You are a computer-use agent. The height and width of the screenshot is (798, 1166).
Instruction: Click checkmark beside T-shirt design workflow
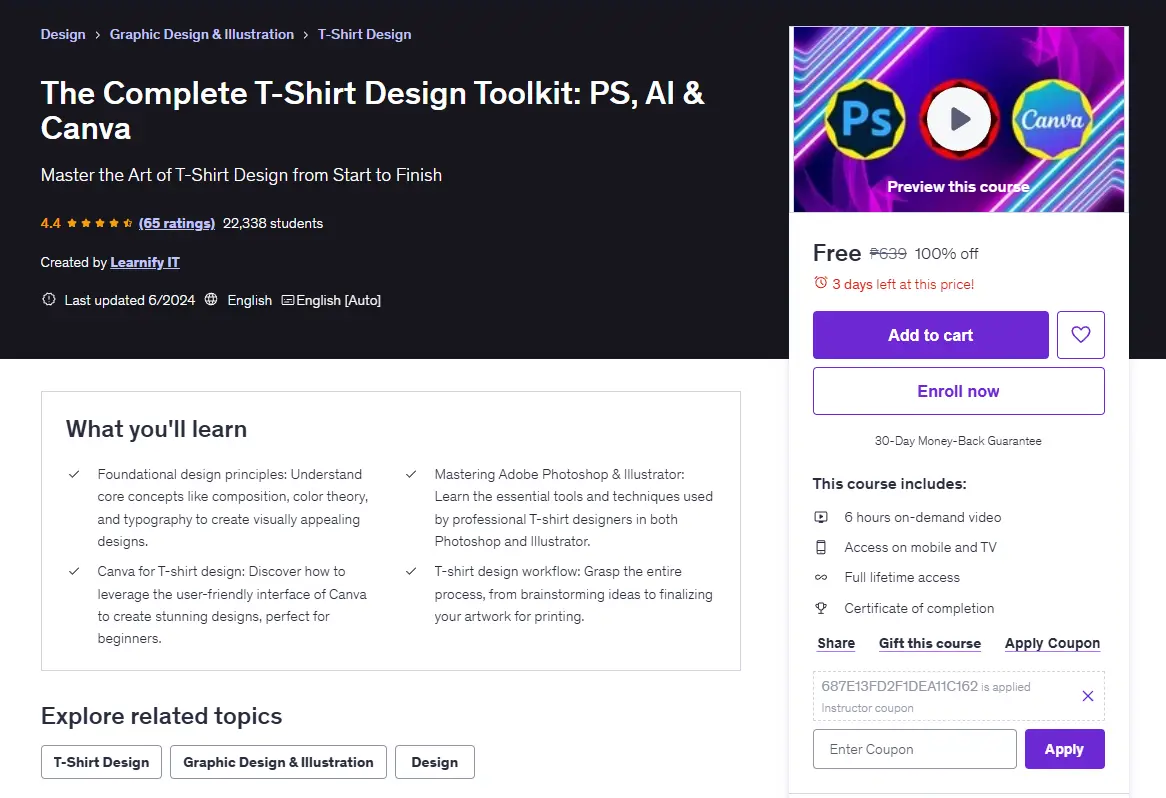410,571
